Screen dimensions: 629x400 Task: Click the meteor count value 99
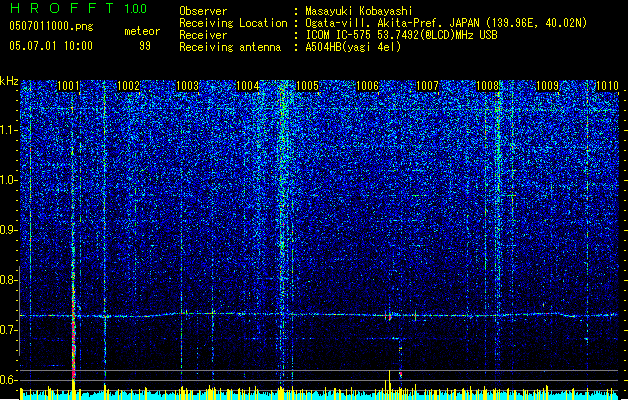coord(145,46)
